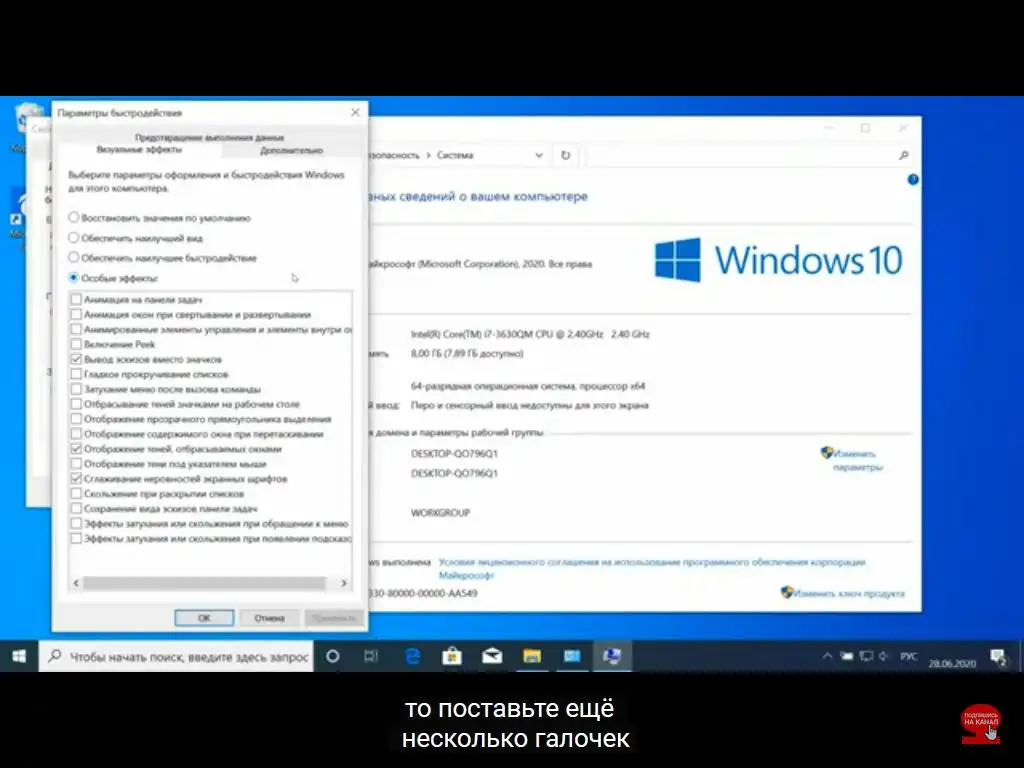The height and width of the screenshot is (768, 1024).
Task: Expand the address bar history dropdown chevron
Action: (539, 155)
